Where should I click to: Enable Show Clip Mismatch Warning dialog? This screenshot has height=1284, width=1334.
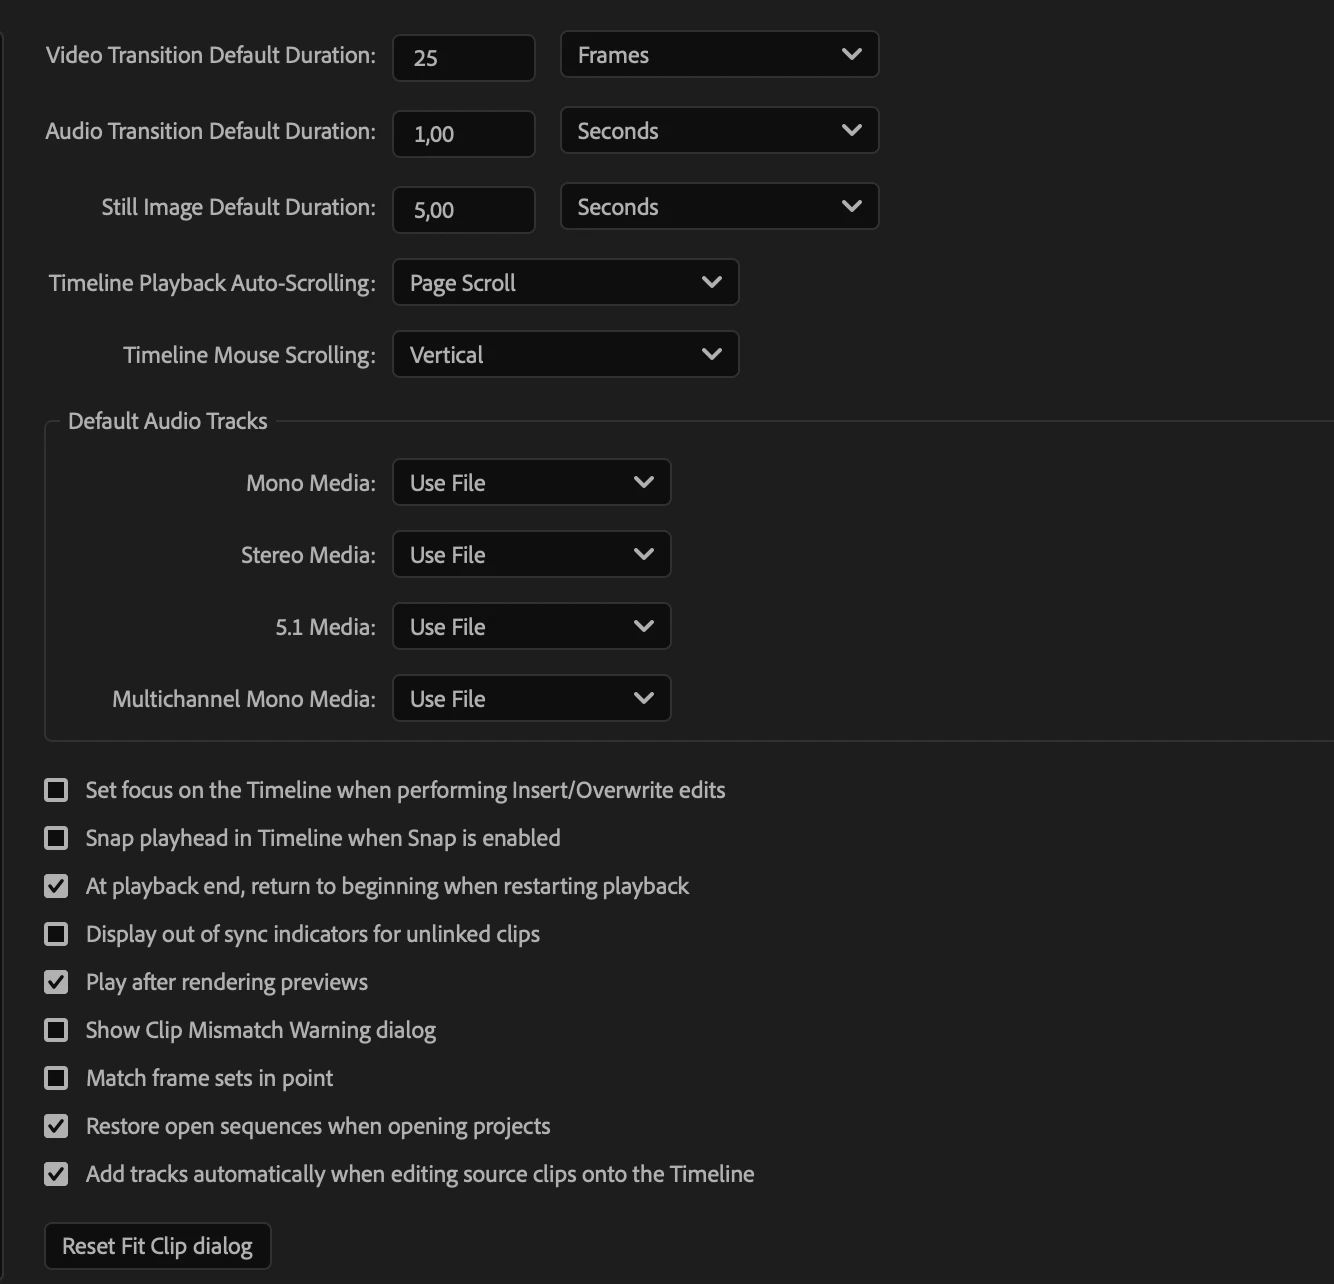click(56, 1030)
